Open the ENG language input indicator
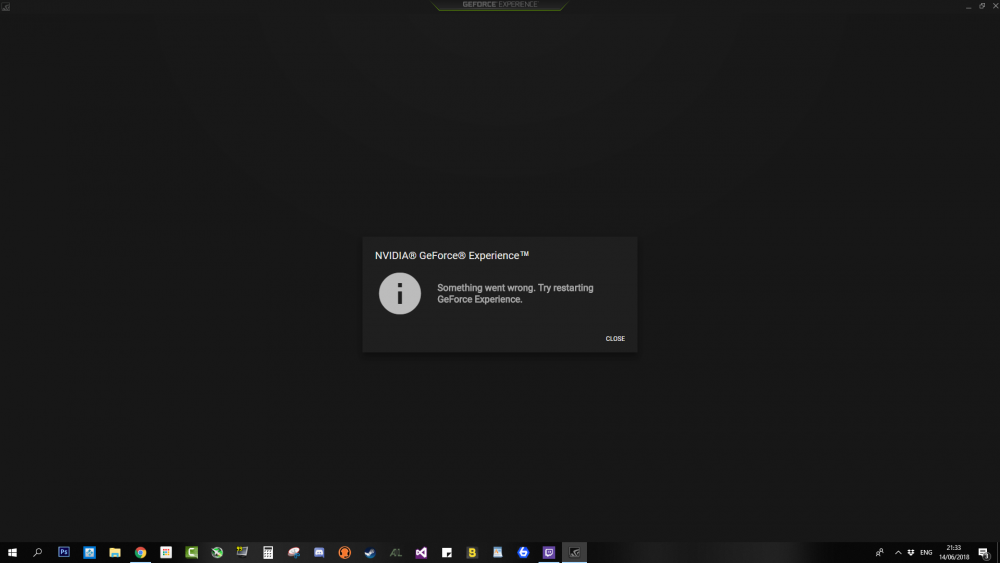This screenshot has width=1000, height=563. (x=926, y=552)
